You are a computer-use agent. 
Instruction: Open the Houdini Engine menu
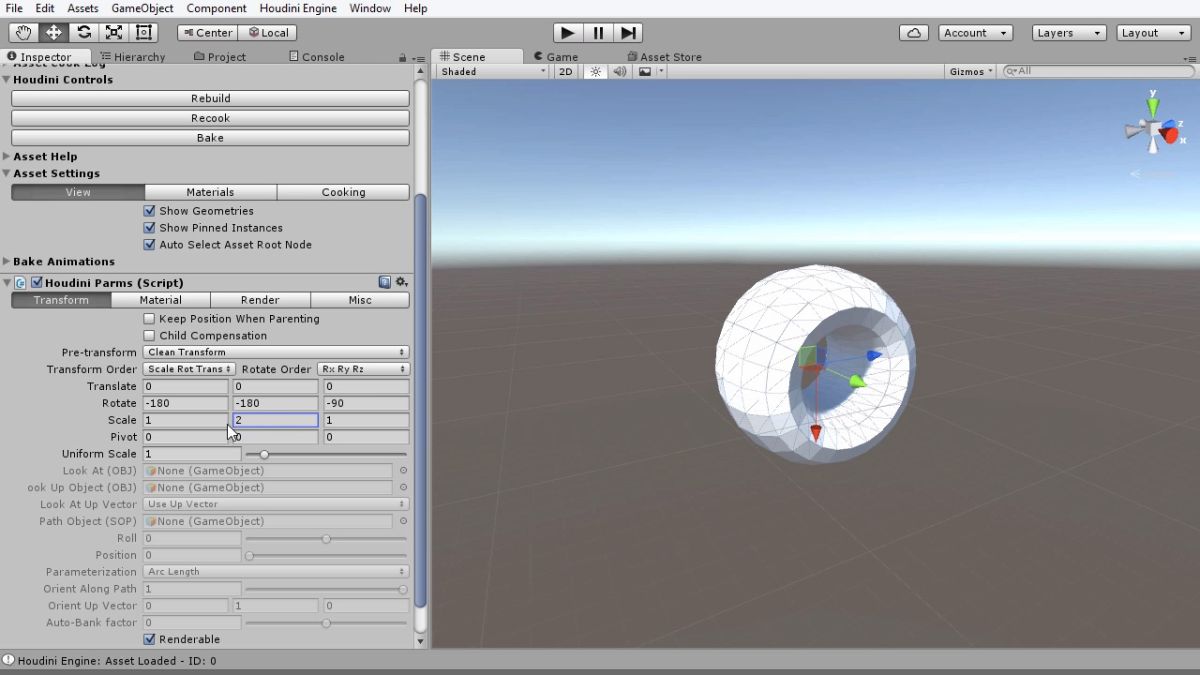(297, 8)
